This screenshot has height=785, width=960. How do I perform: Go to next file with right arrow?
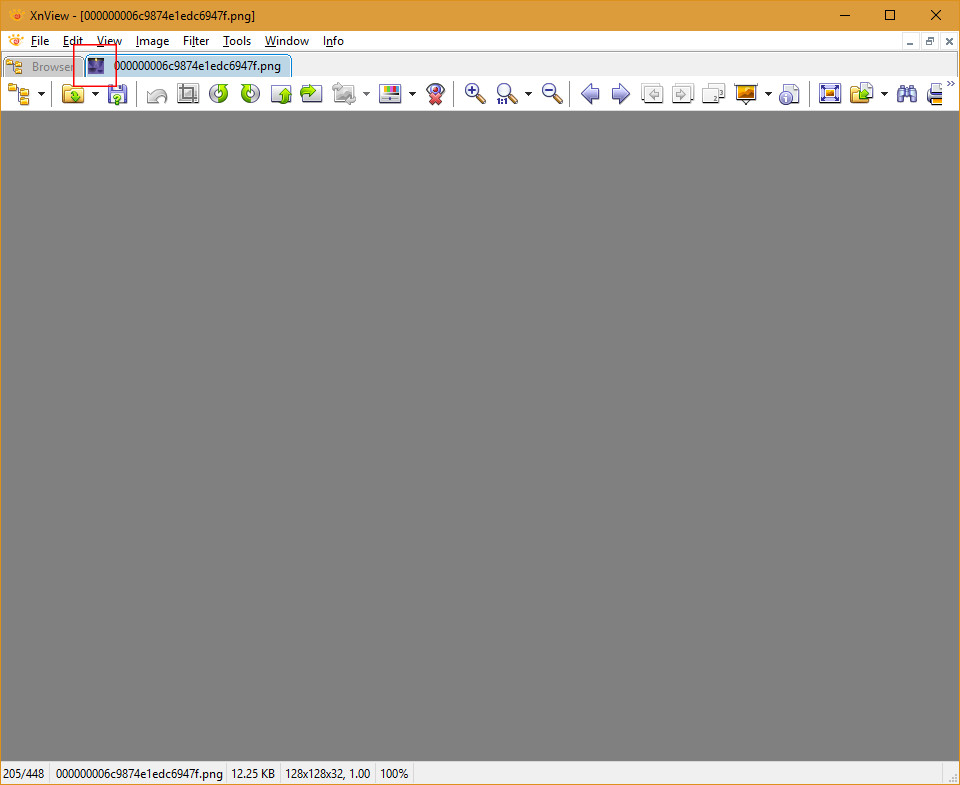pyautogui.click(x=620, y=94)
